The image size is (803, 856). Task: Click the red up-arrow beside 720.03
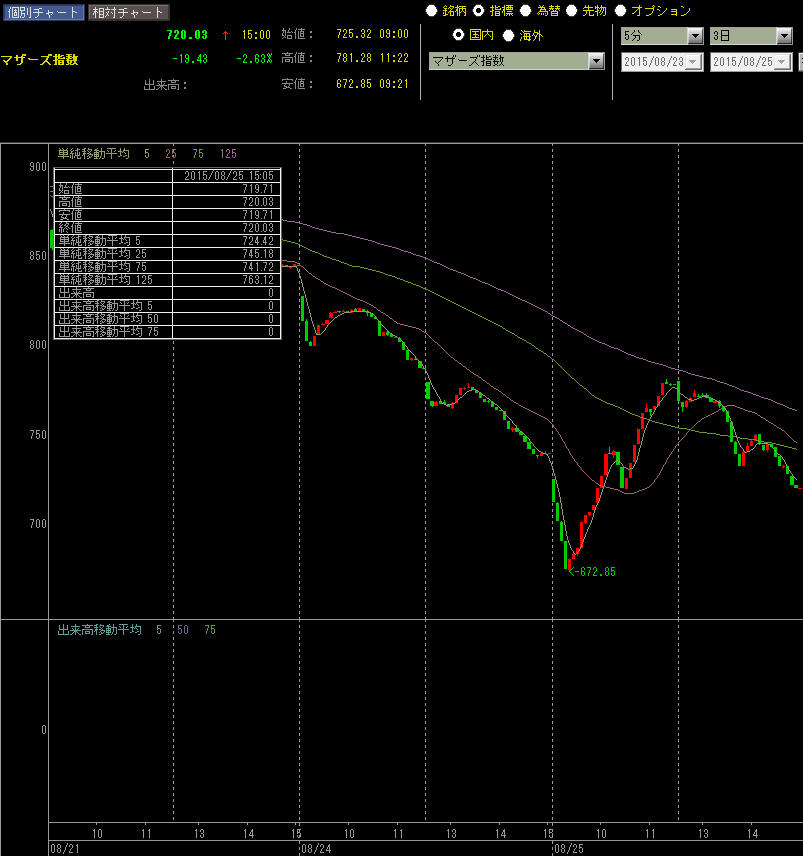[x=225, y=35]
